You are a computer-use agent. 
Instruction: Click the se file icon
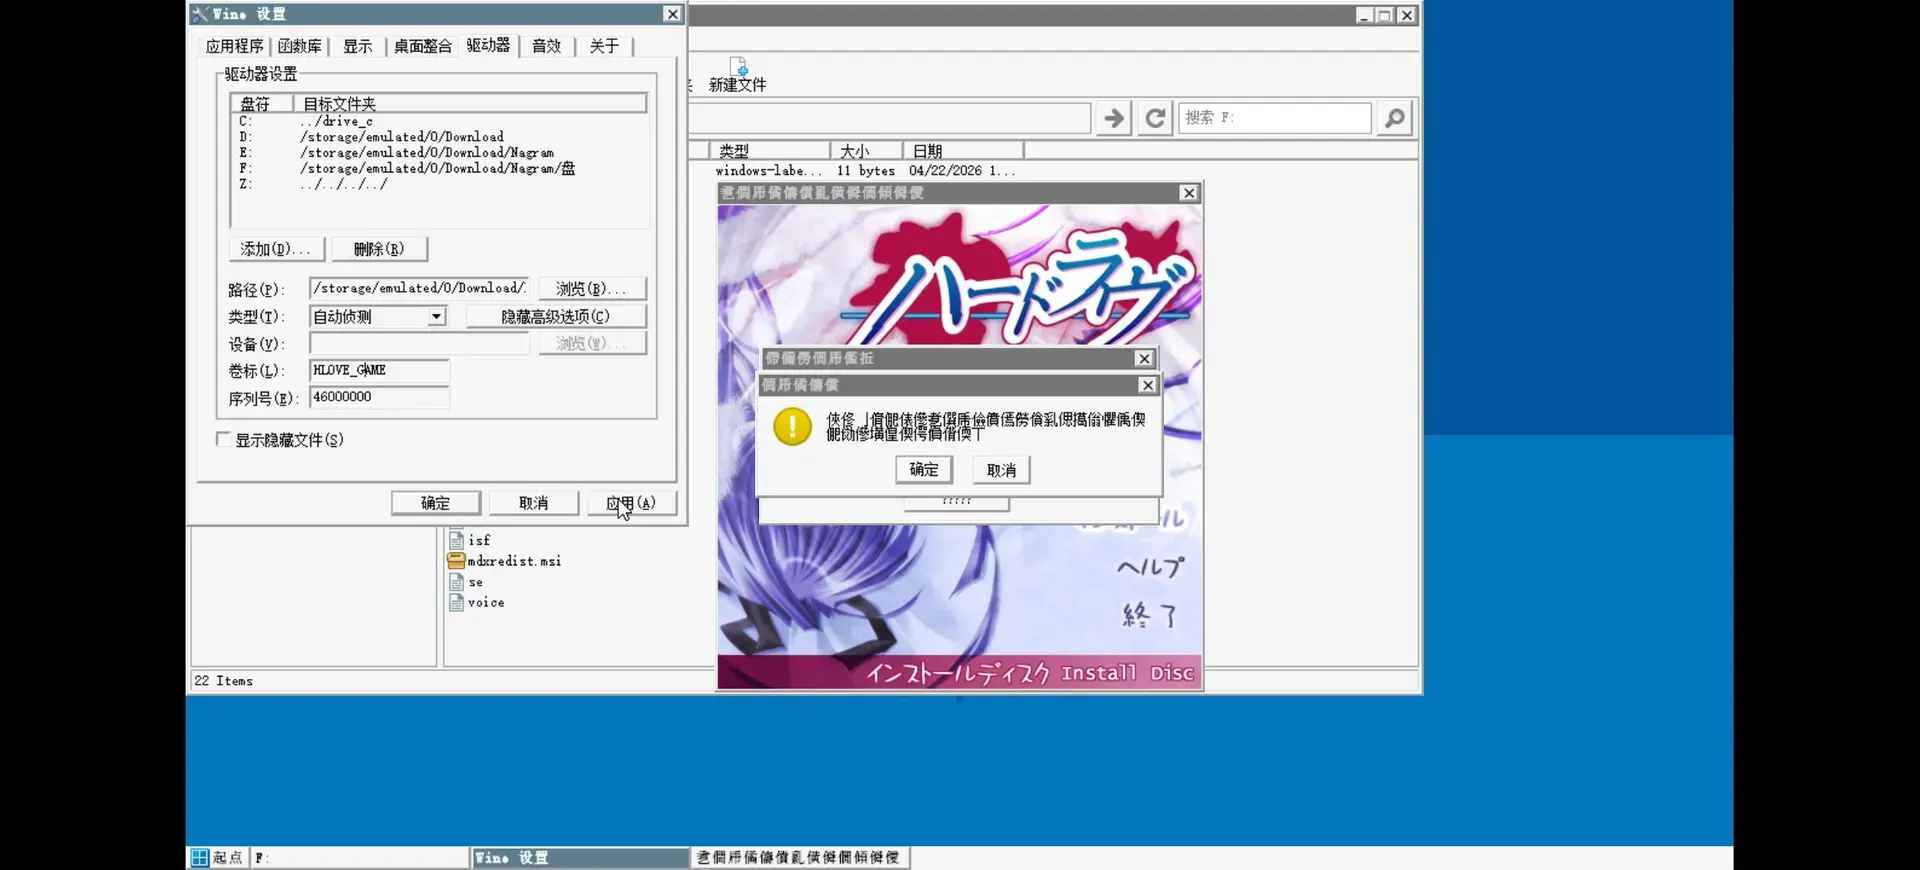tap(456, 582)
